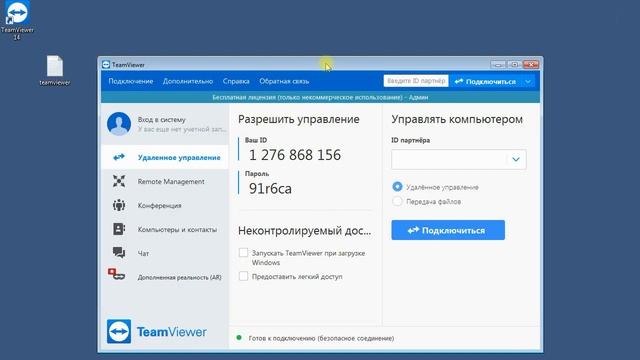640x360 pixels.
Task: Check the Предоставить легкий доступ option
Action: pos(243,276)
